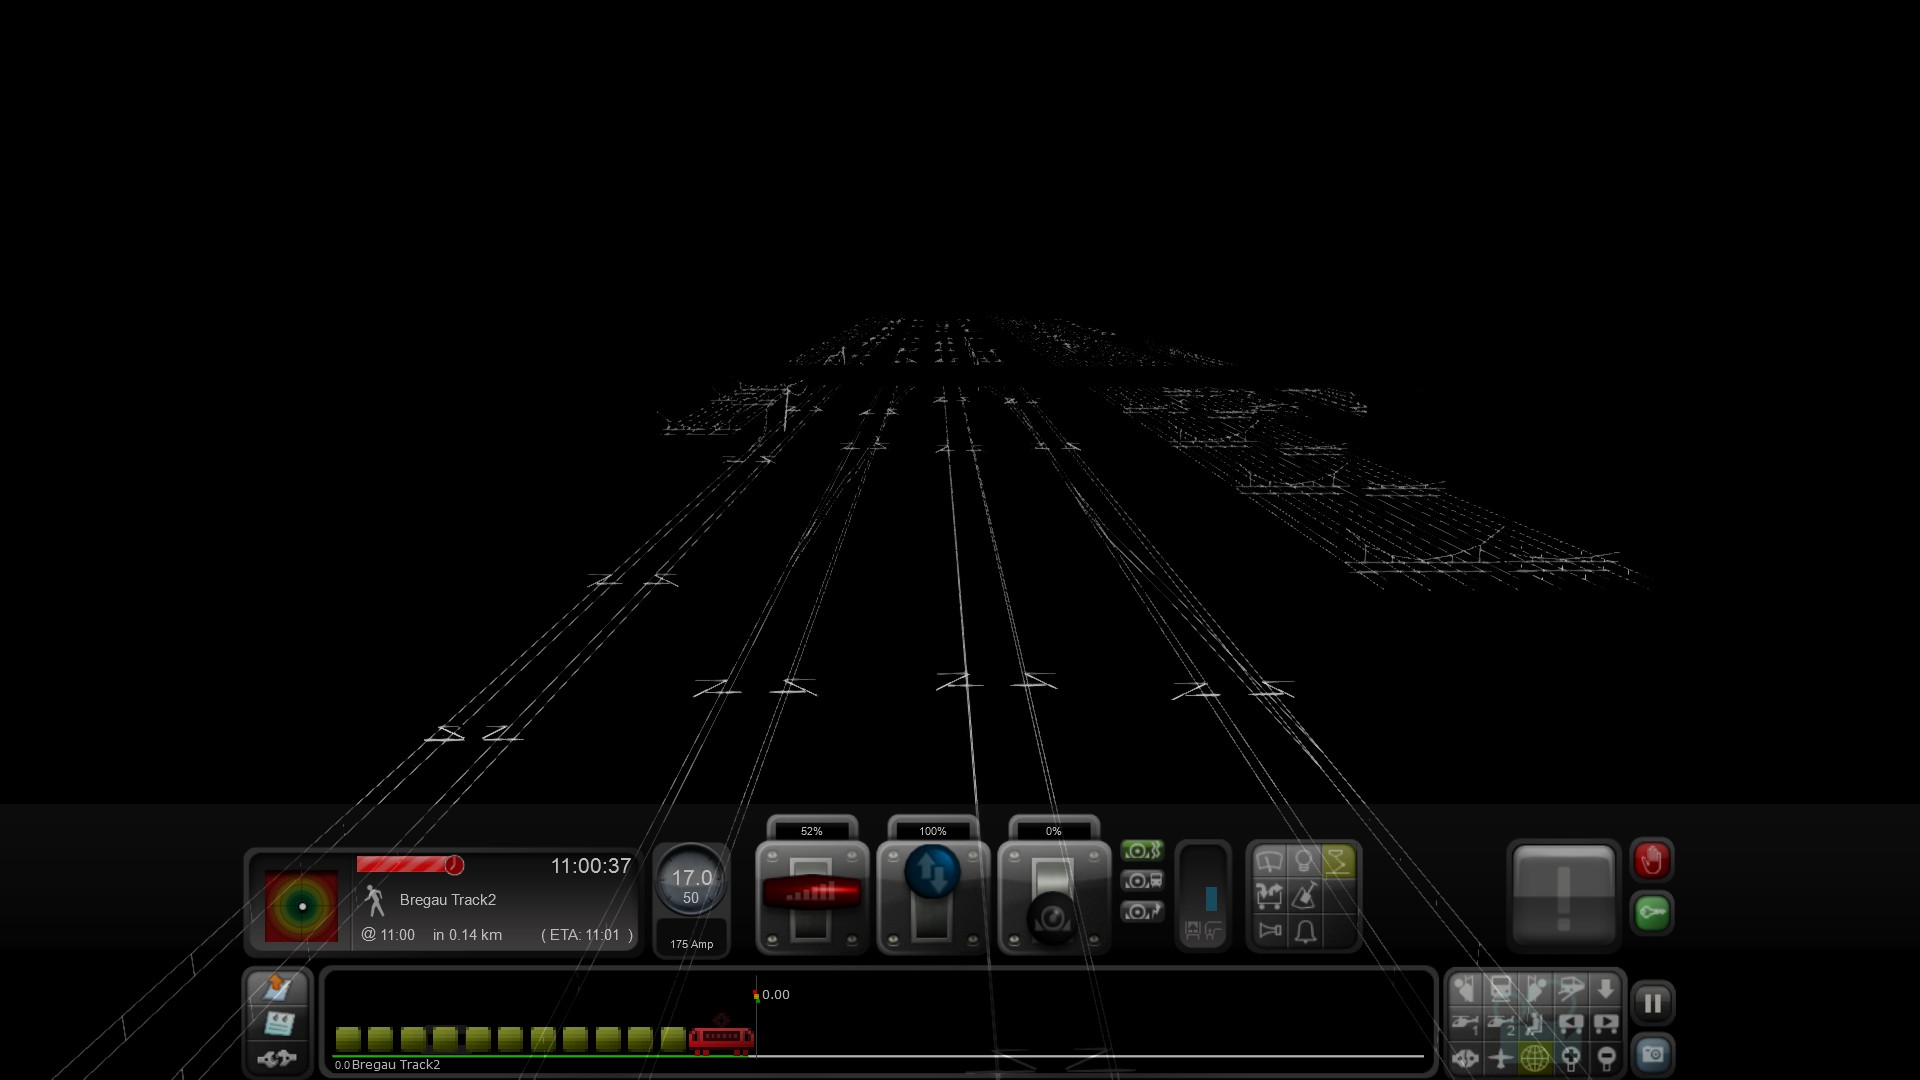Click the throttle lever at 52%
The image size is (1920, 1080).
(x=811, y=893)
